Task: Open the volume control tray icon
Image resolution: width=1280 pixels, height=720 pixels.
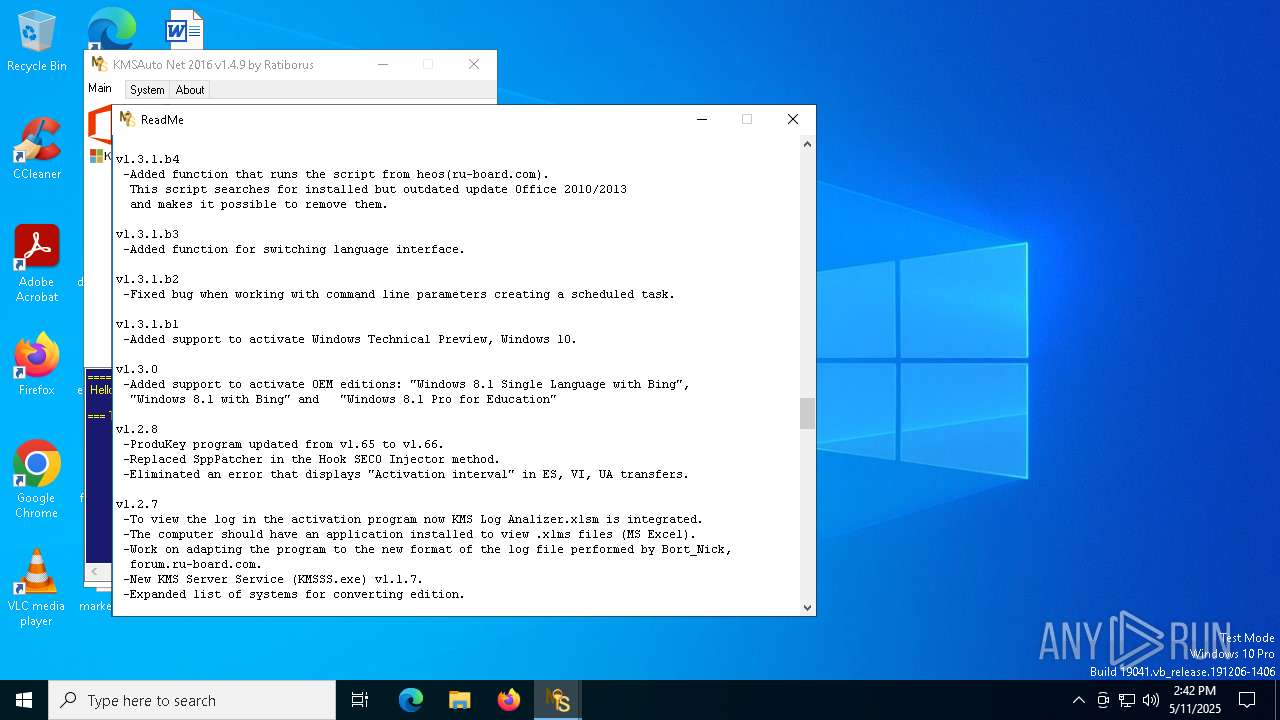Action: [1151, 700]
